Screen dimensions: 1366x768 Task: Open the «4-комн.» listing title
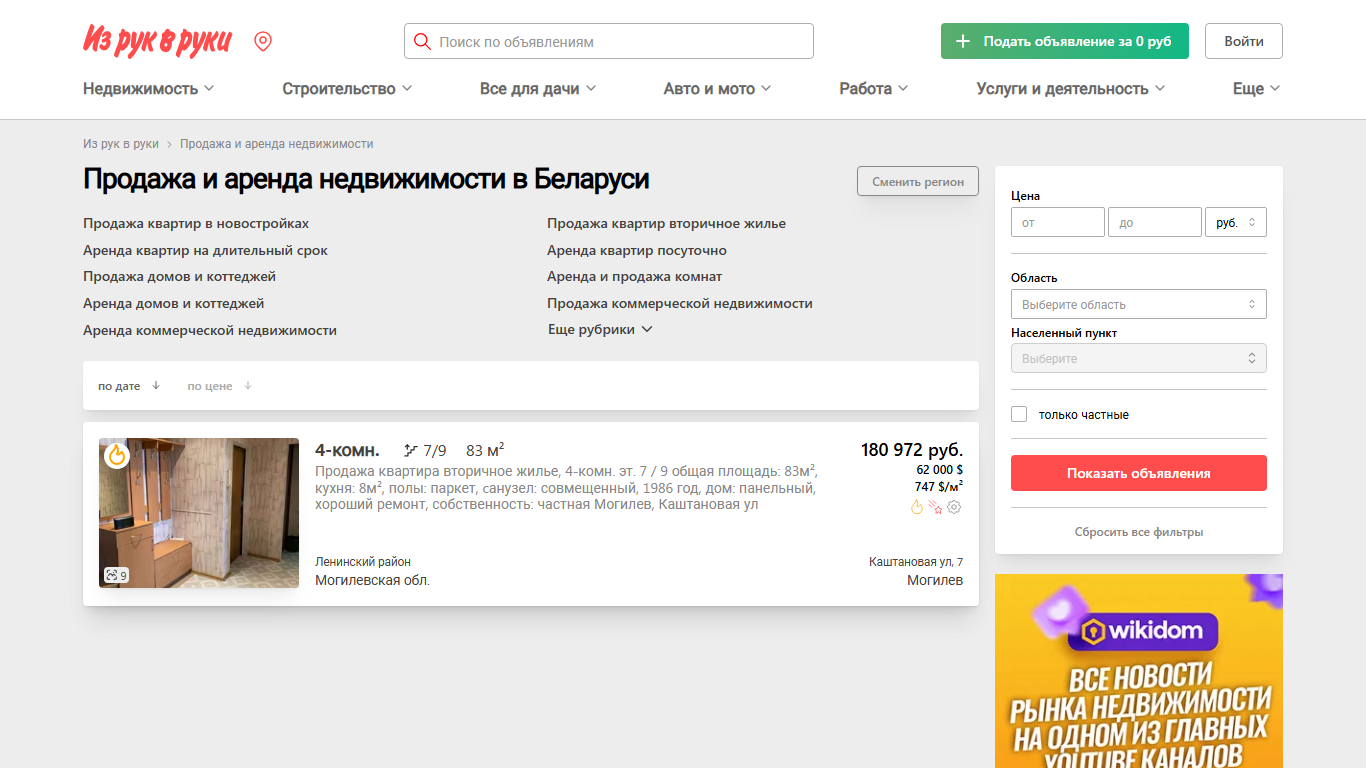click(347, 450)
